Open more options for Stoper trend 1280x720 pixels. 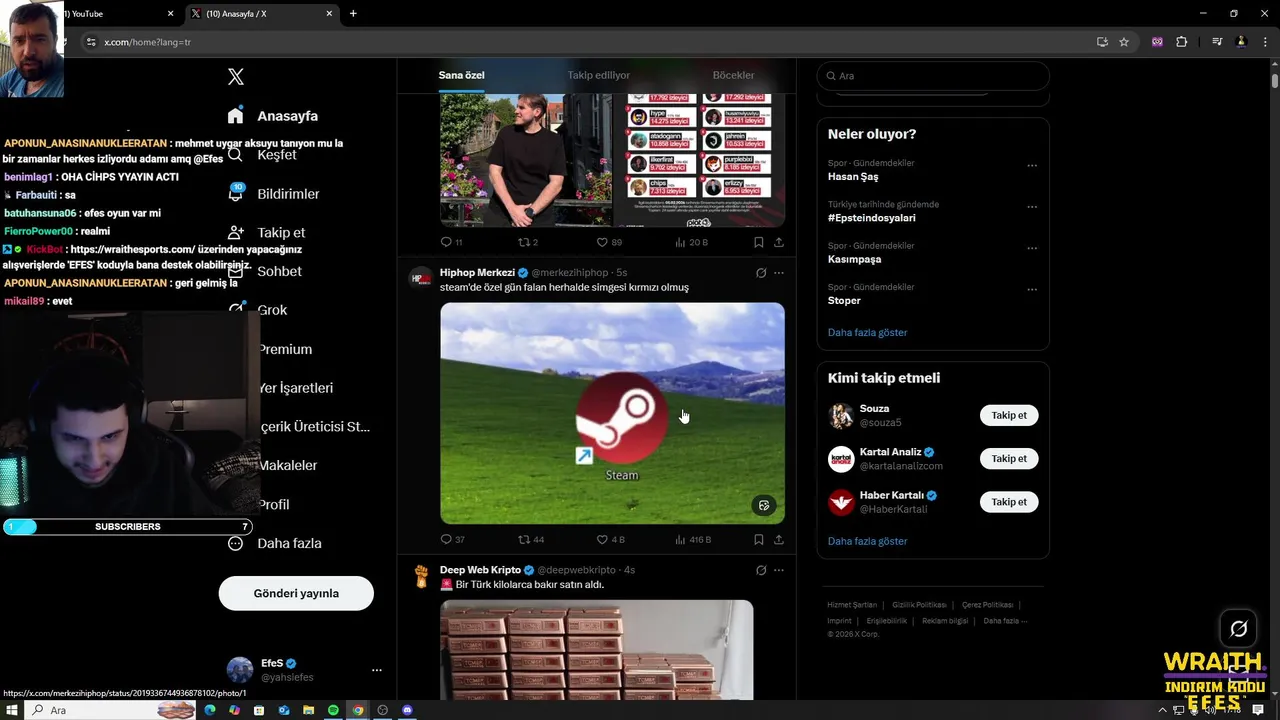1032,290
